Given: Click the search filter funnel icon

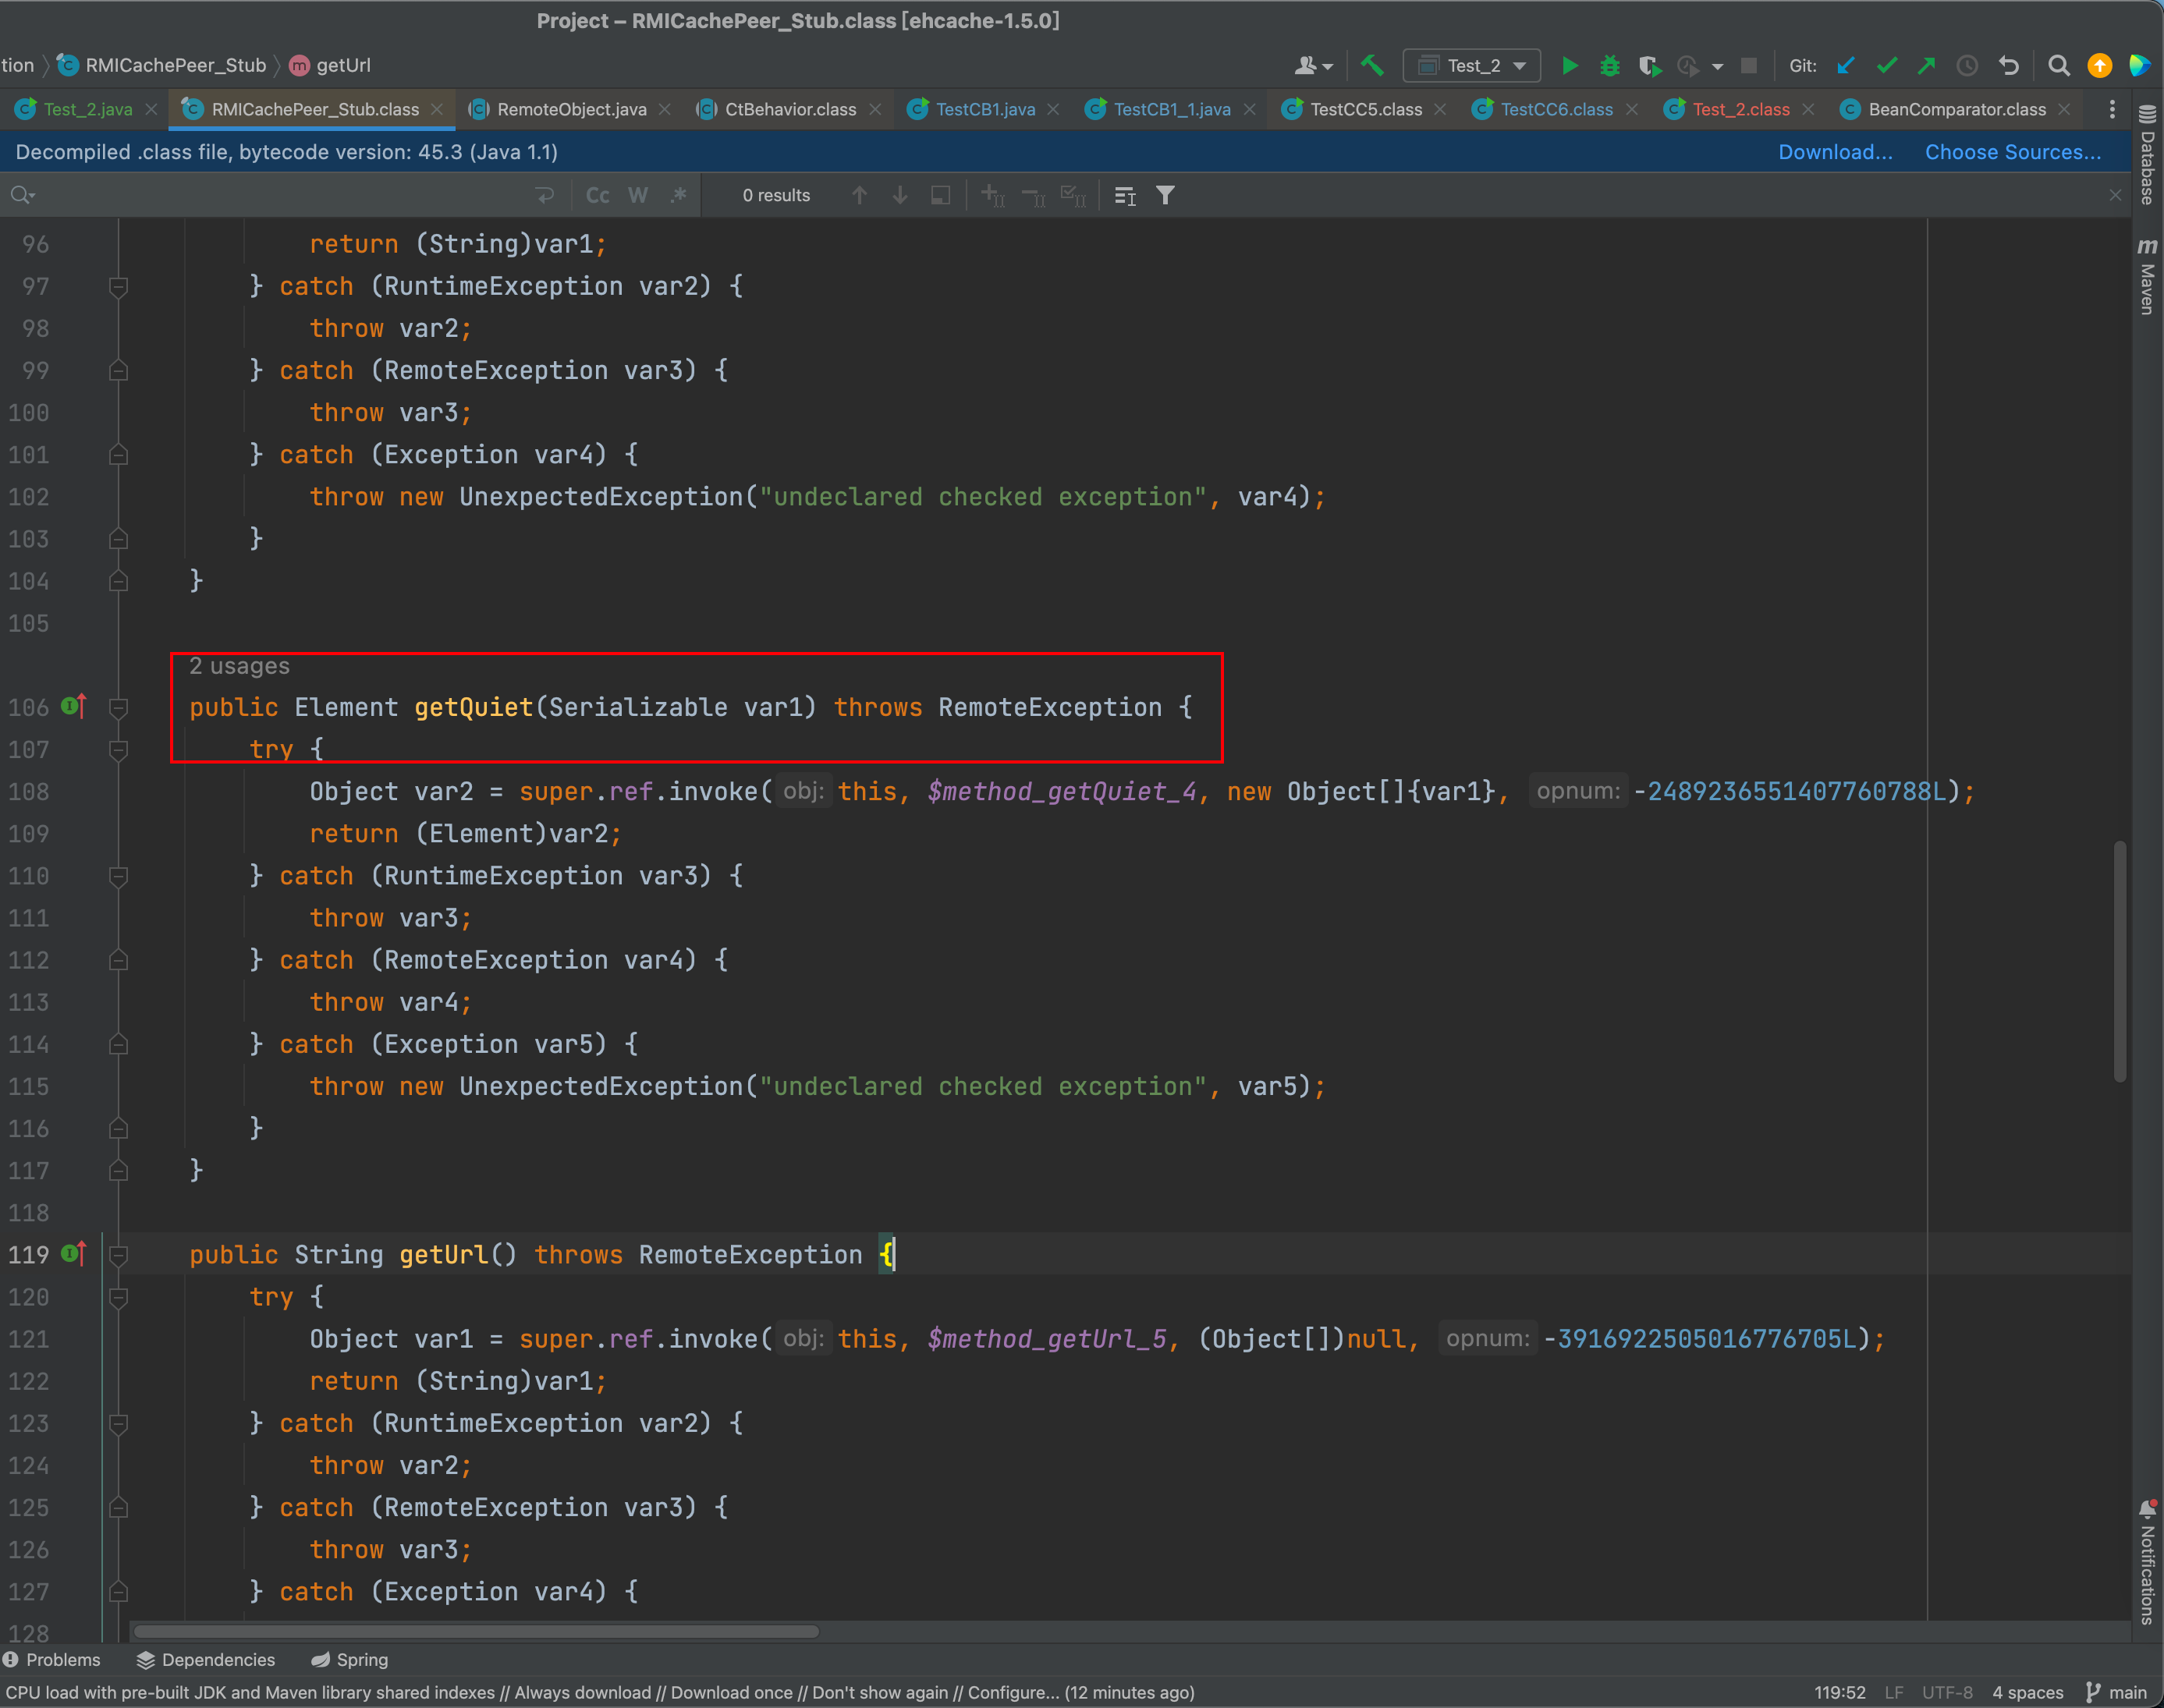Looking at the screenshot, I should pos(1165,195).
